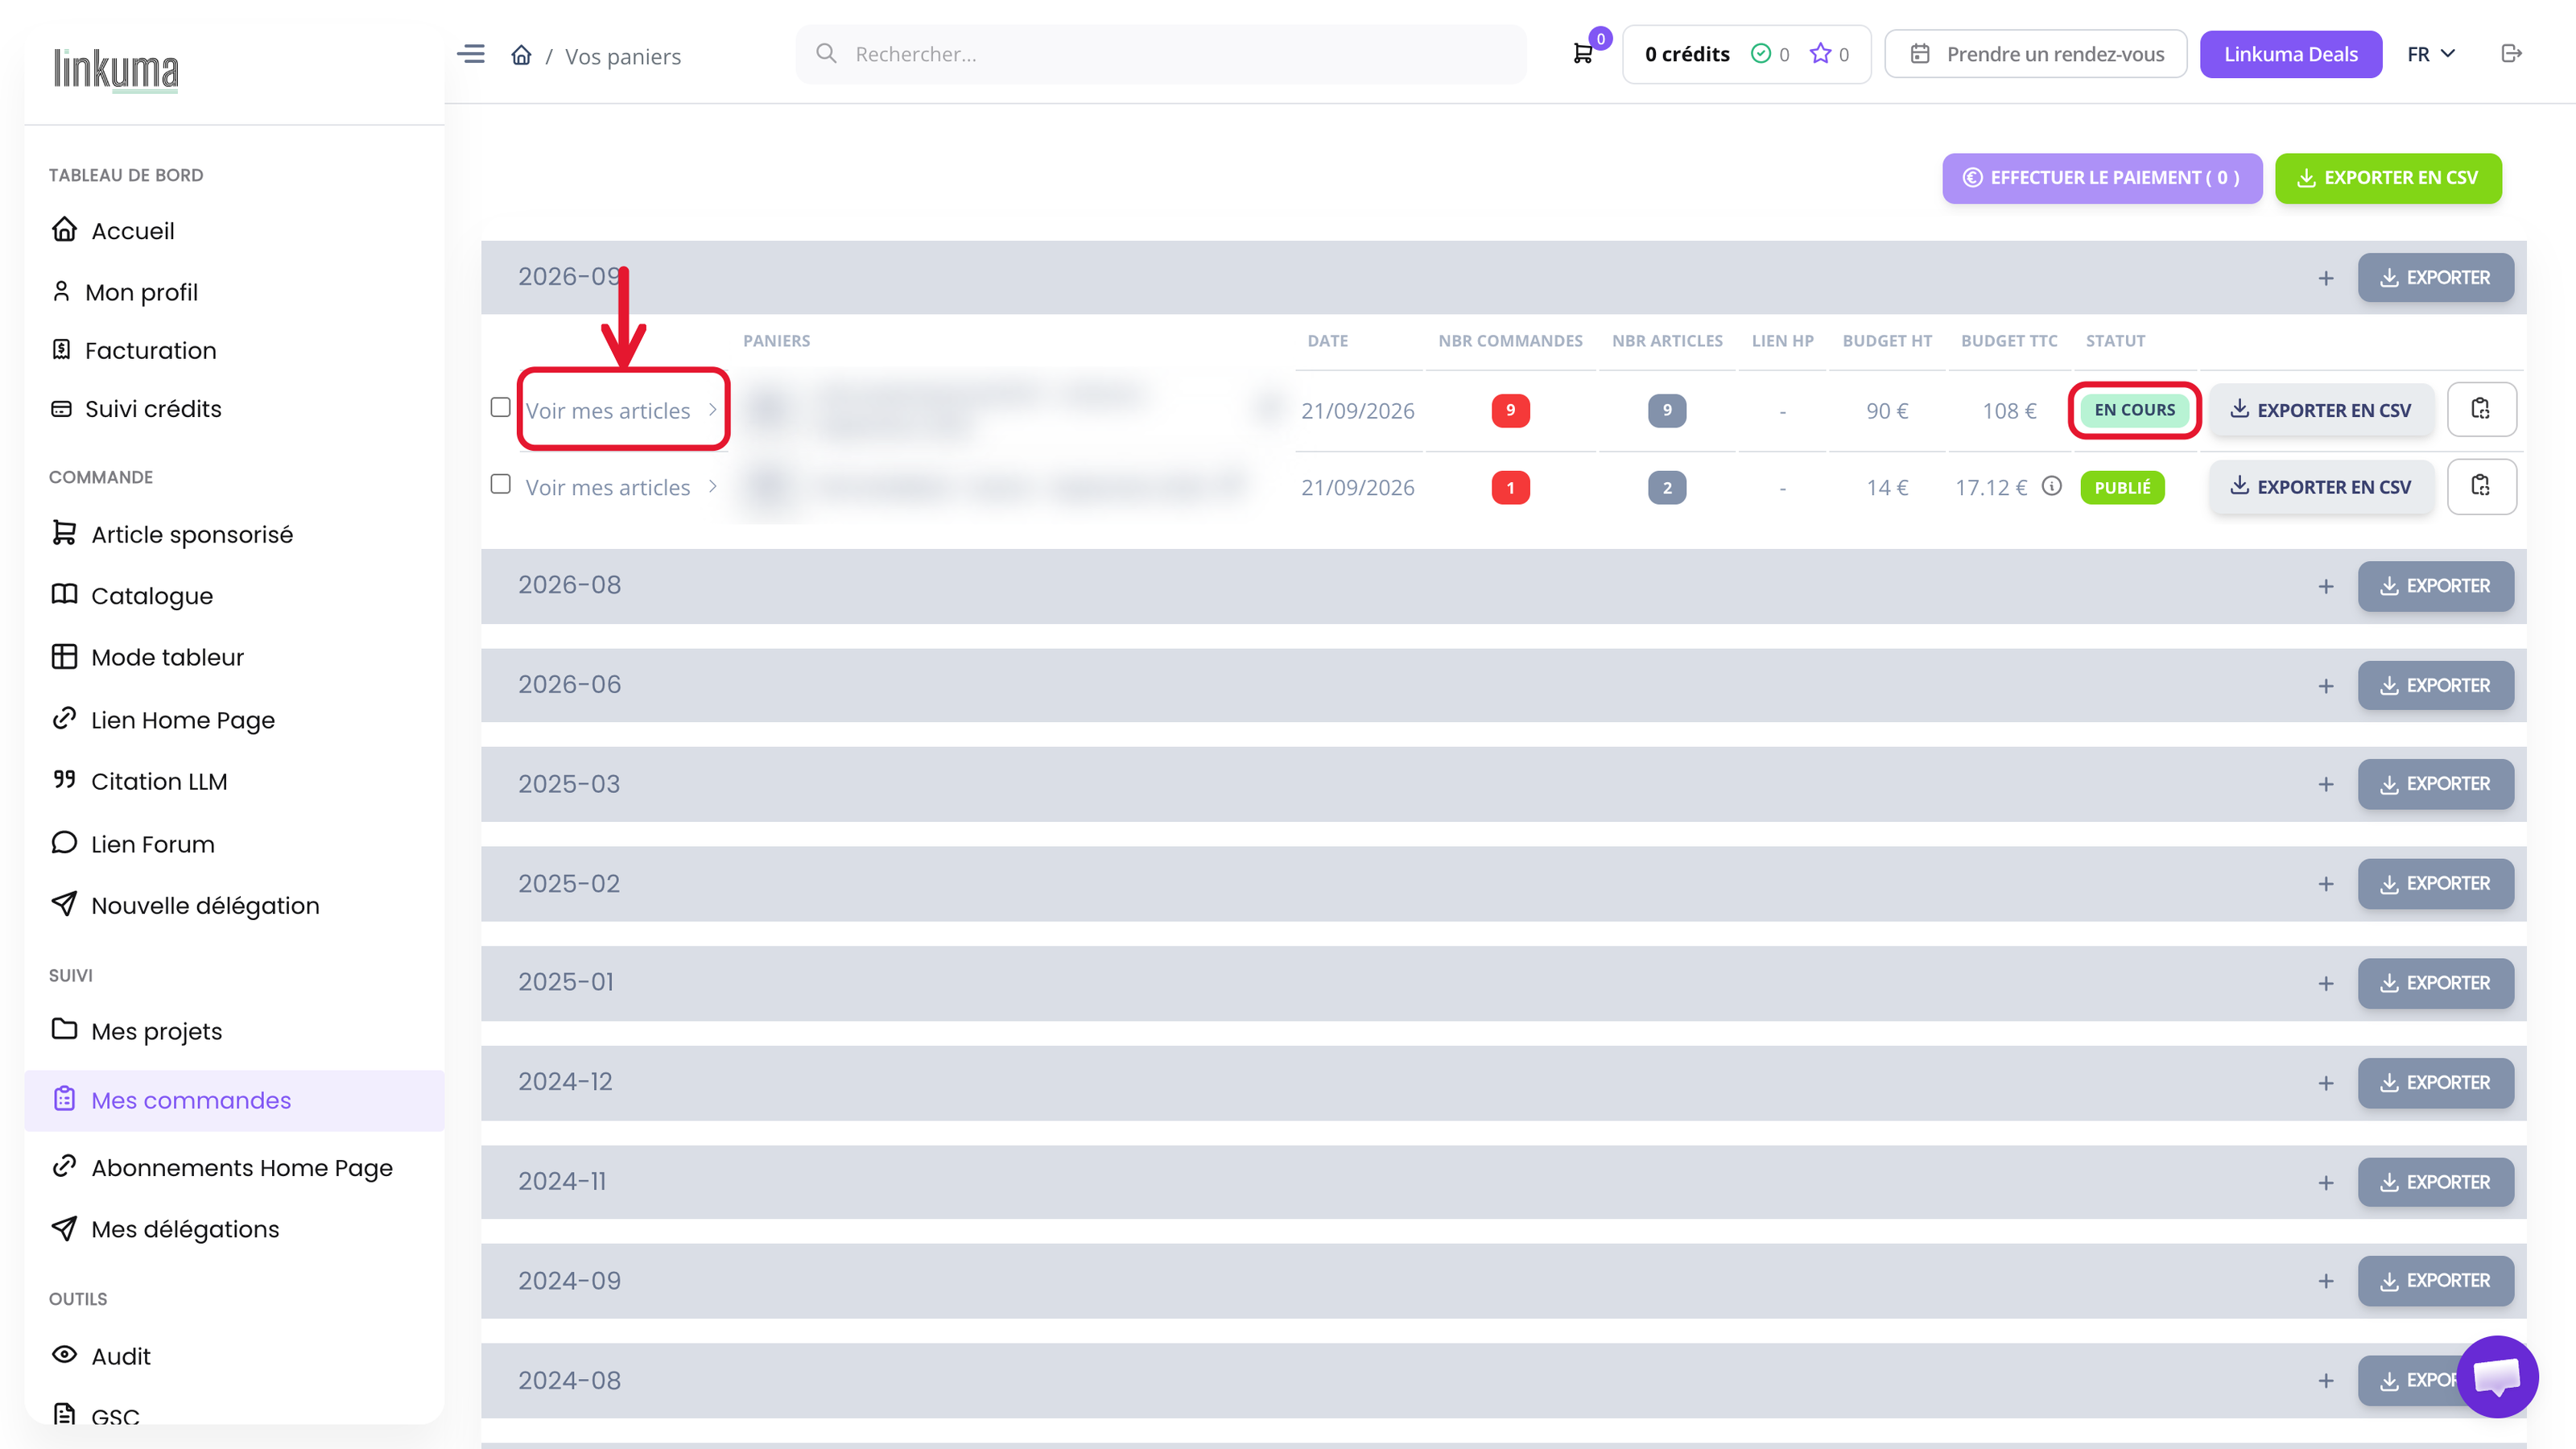Click the PUBLIÉ status badge
Viewport: 2576px width, 1449px height.
(x=2122, y=487)
